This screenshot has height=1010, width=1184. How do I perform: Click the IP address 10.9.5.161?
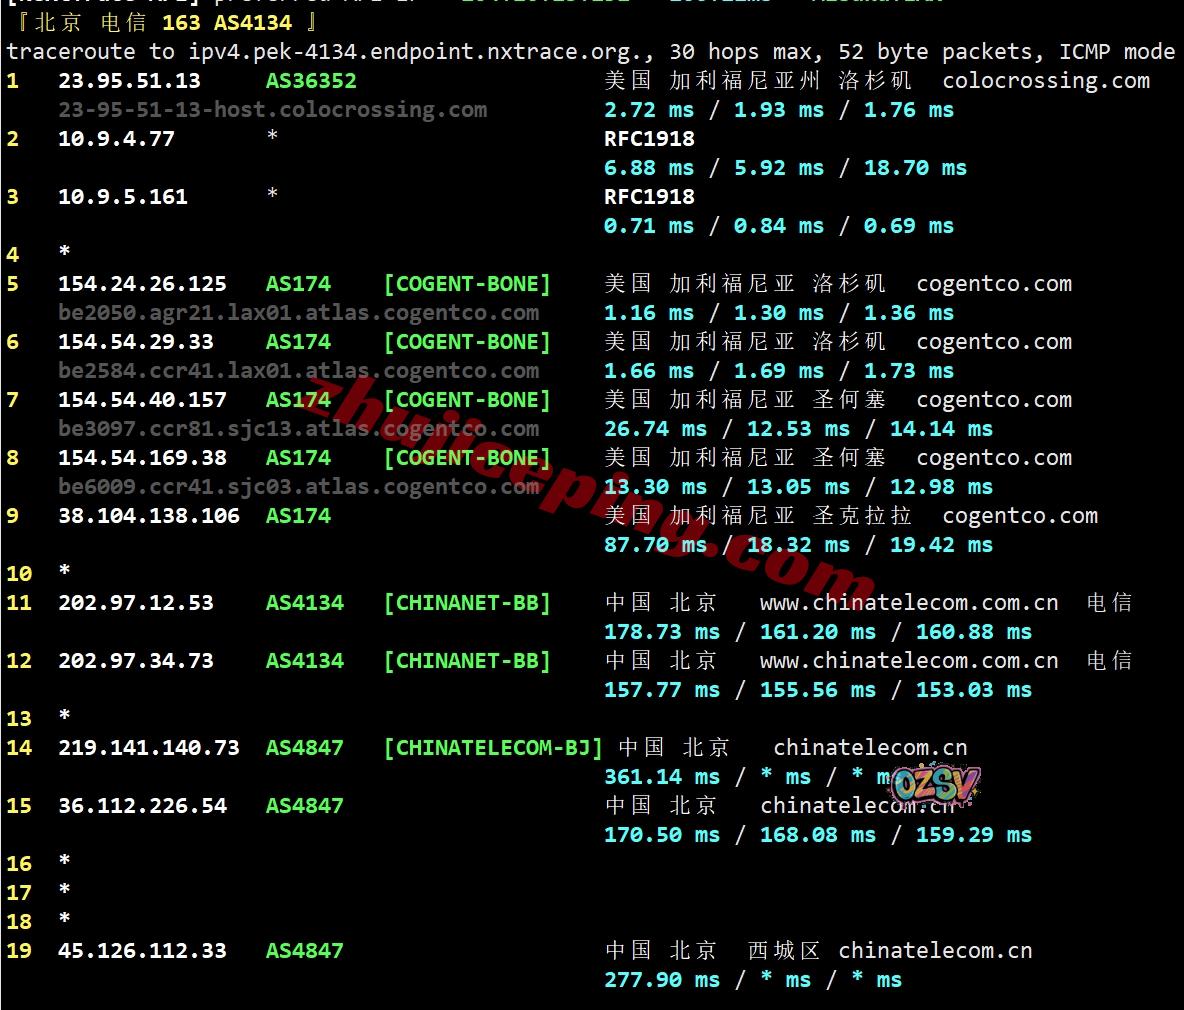122,197
